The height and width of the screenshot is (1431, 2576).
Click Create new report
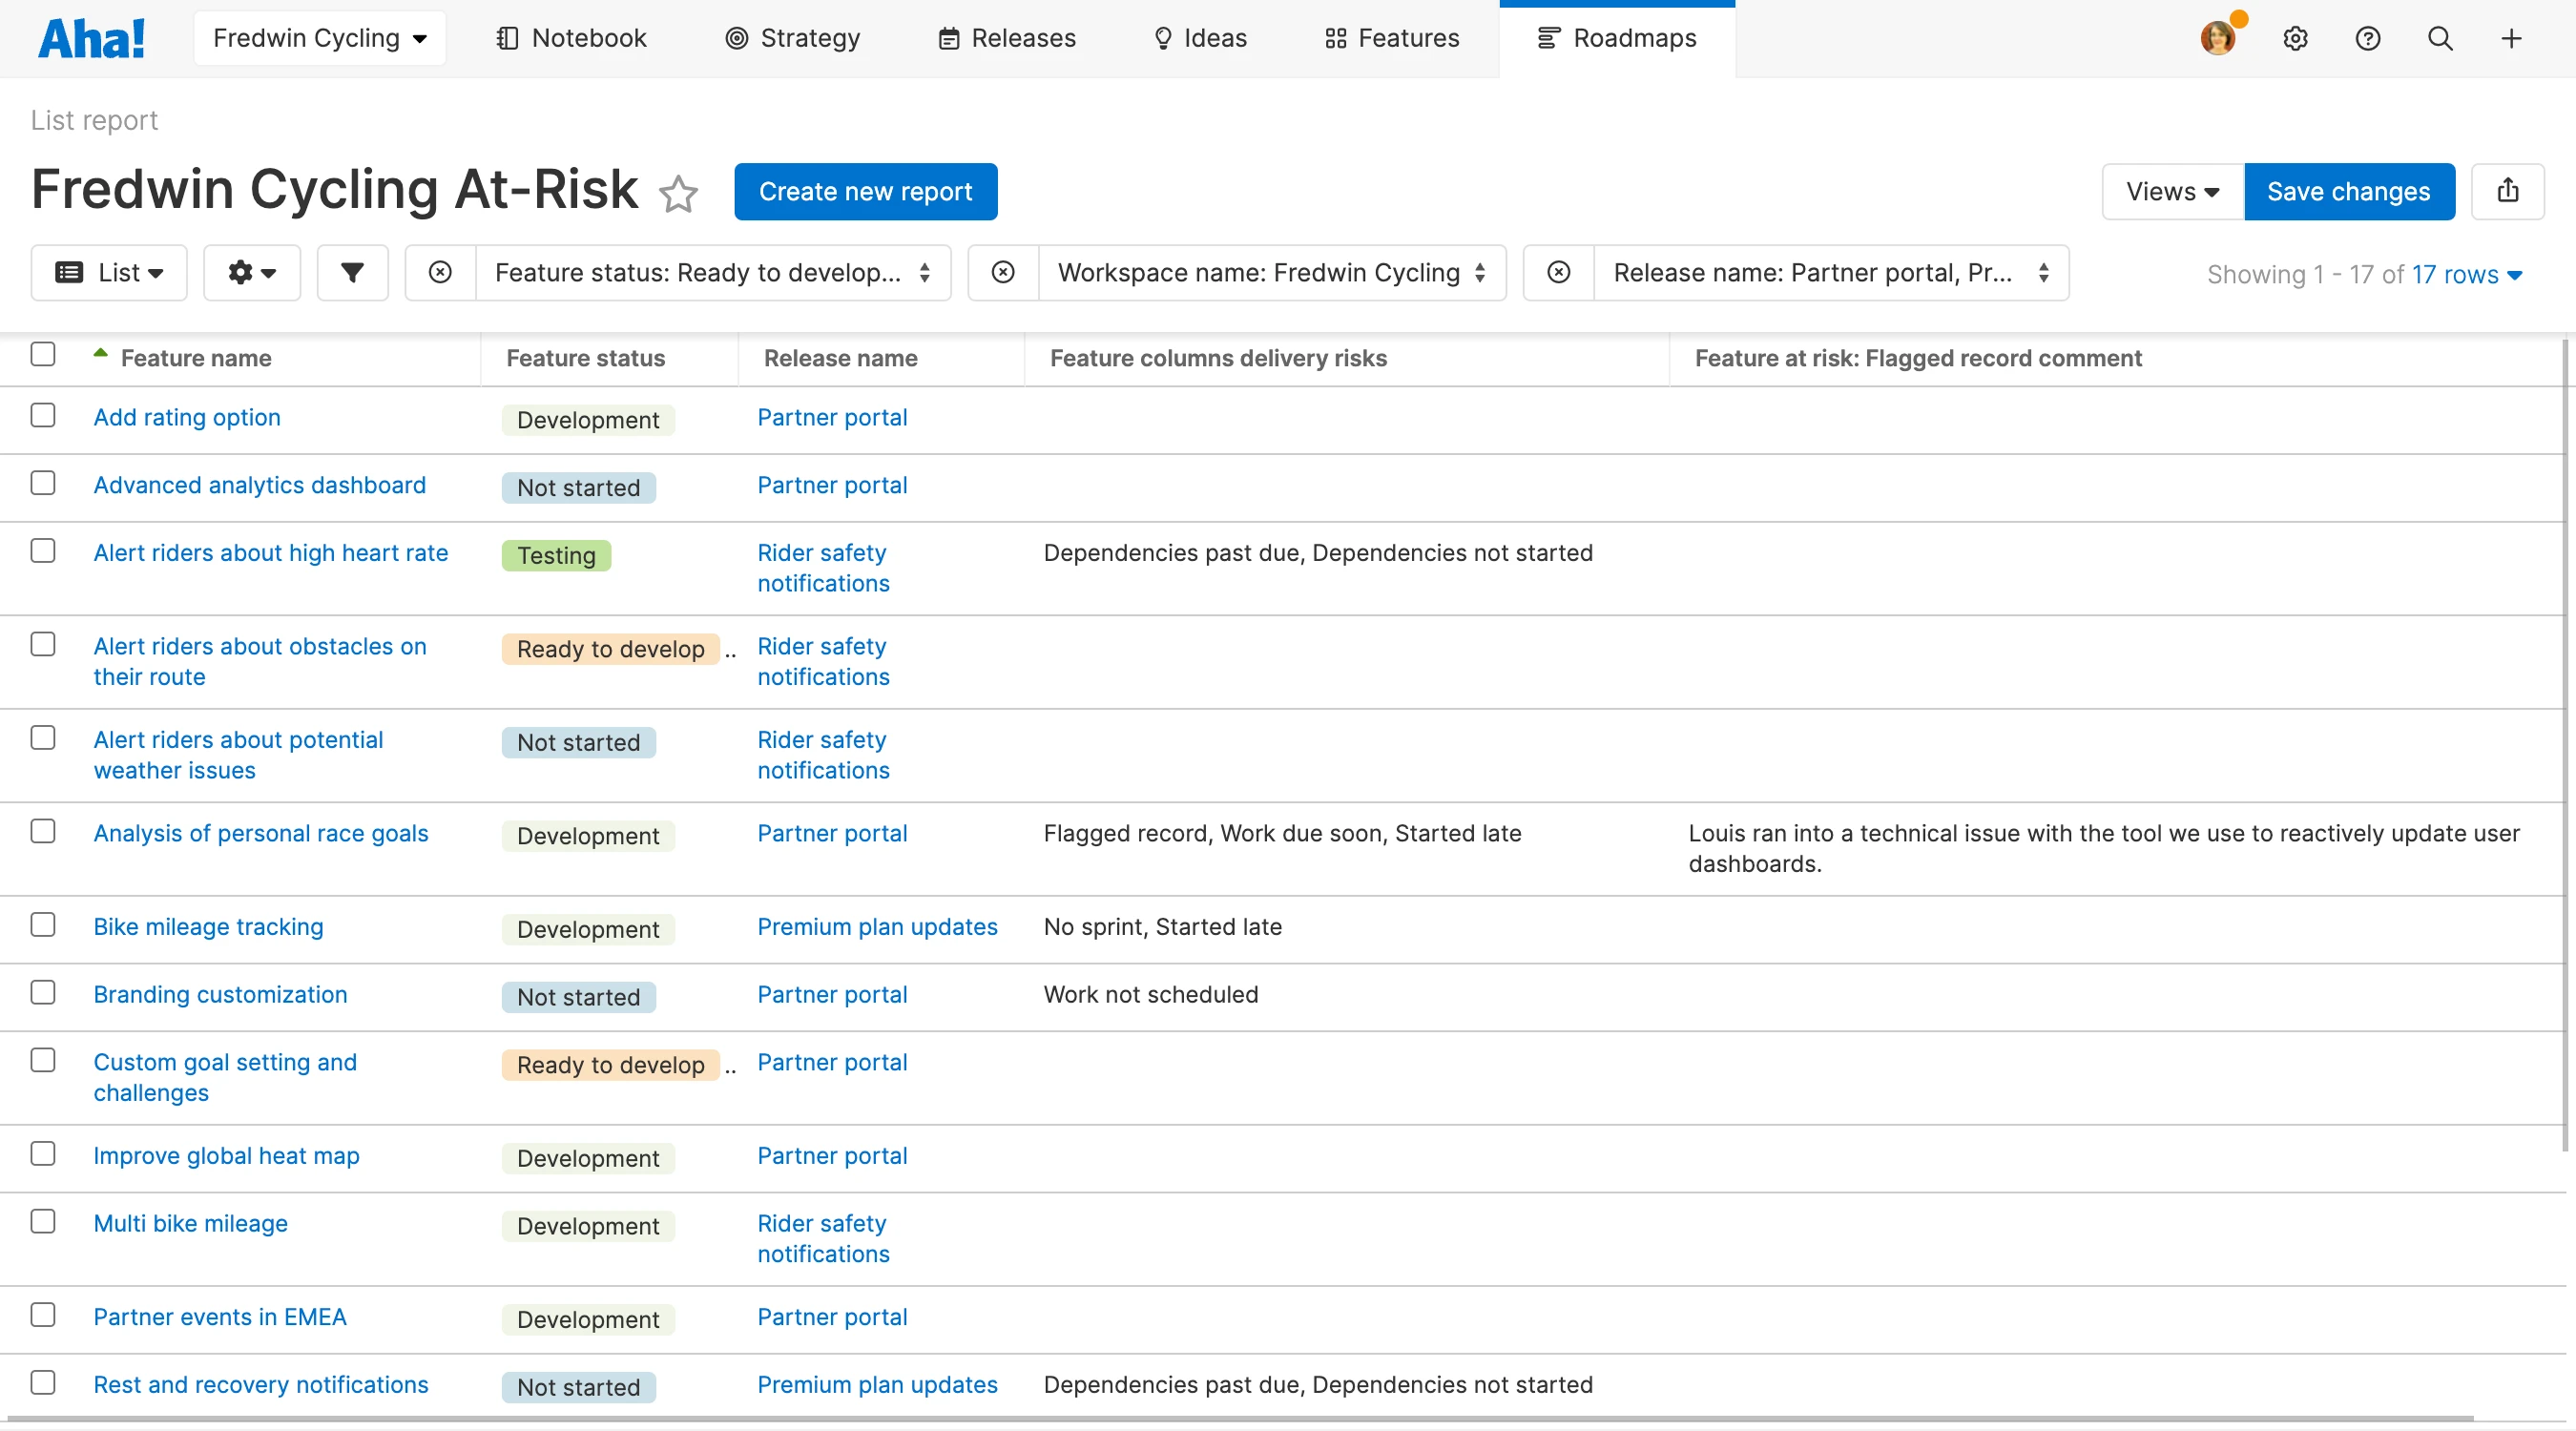(865, 191)
